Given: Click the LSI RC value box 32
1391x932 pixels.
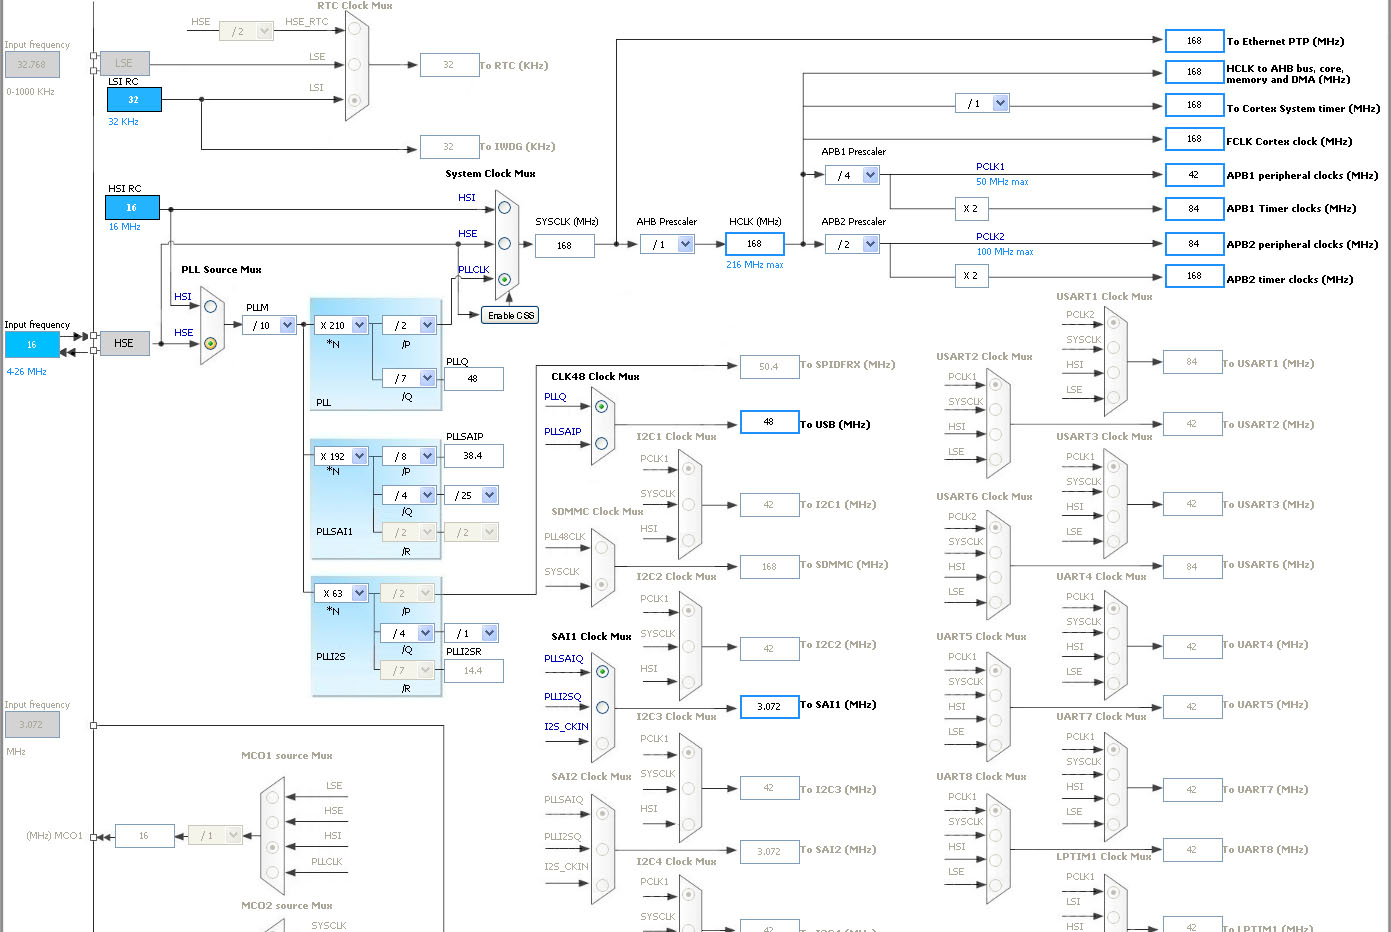Looking at the screenshot, I should (133, 100).
